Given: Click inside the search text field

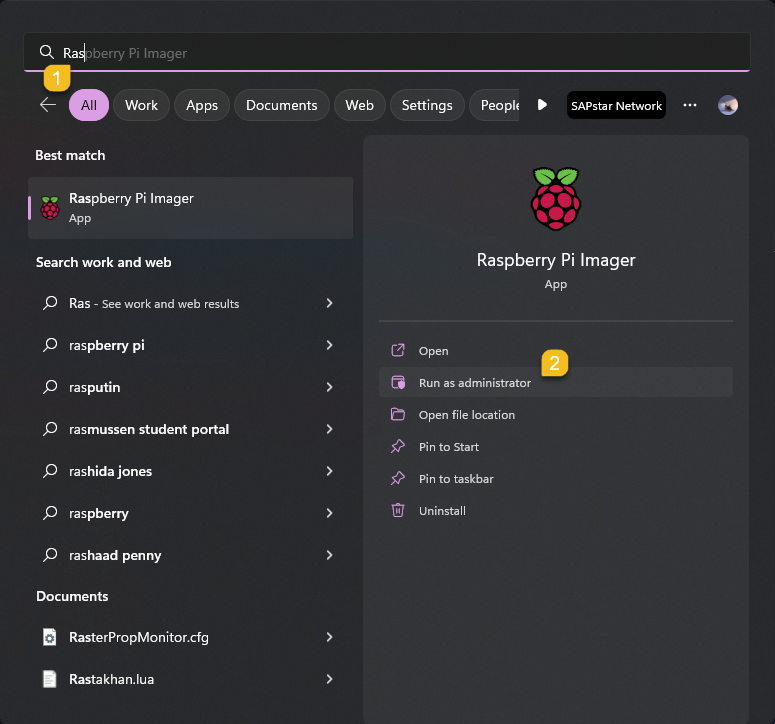Looking at the screenshot, I should tap(400, 53).
